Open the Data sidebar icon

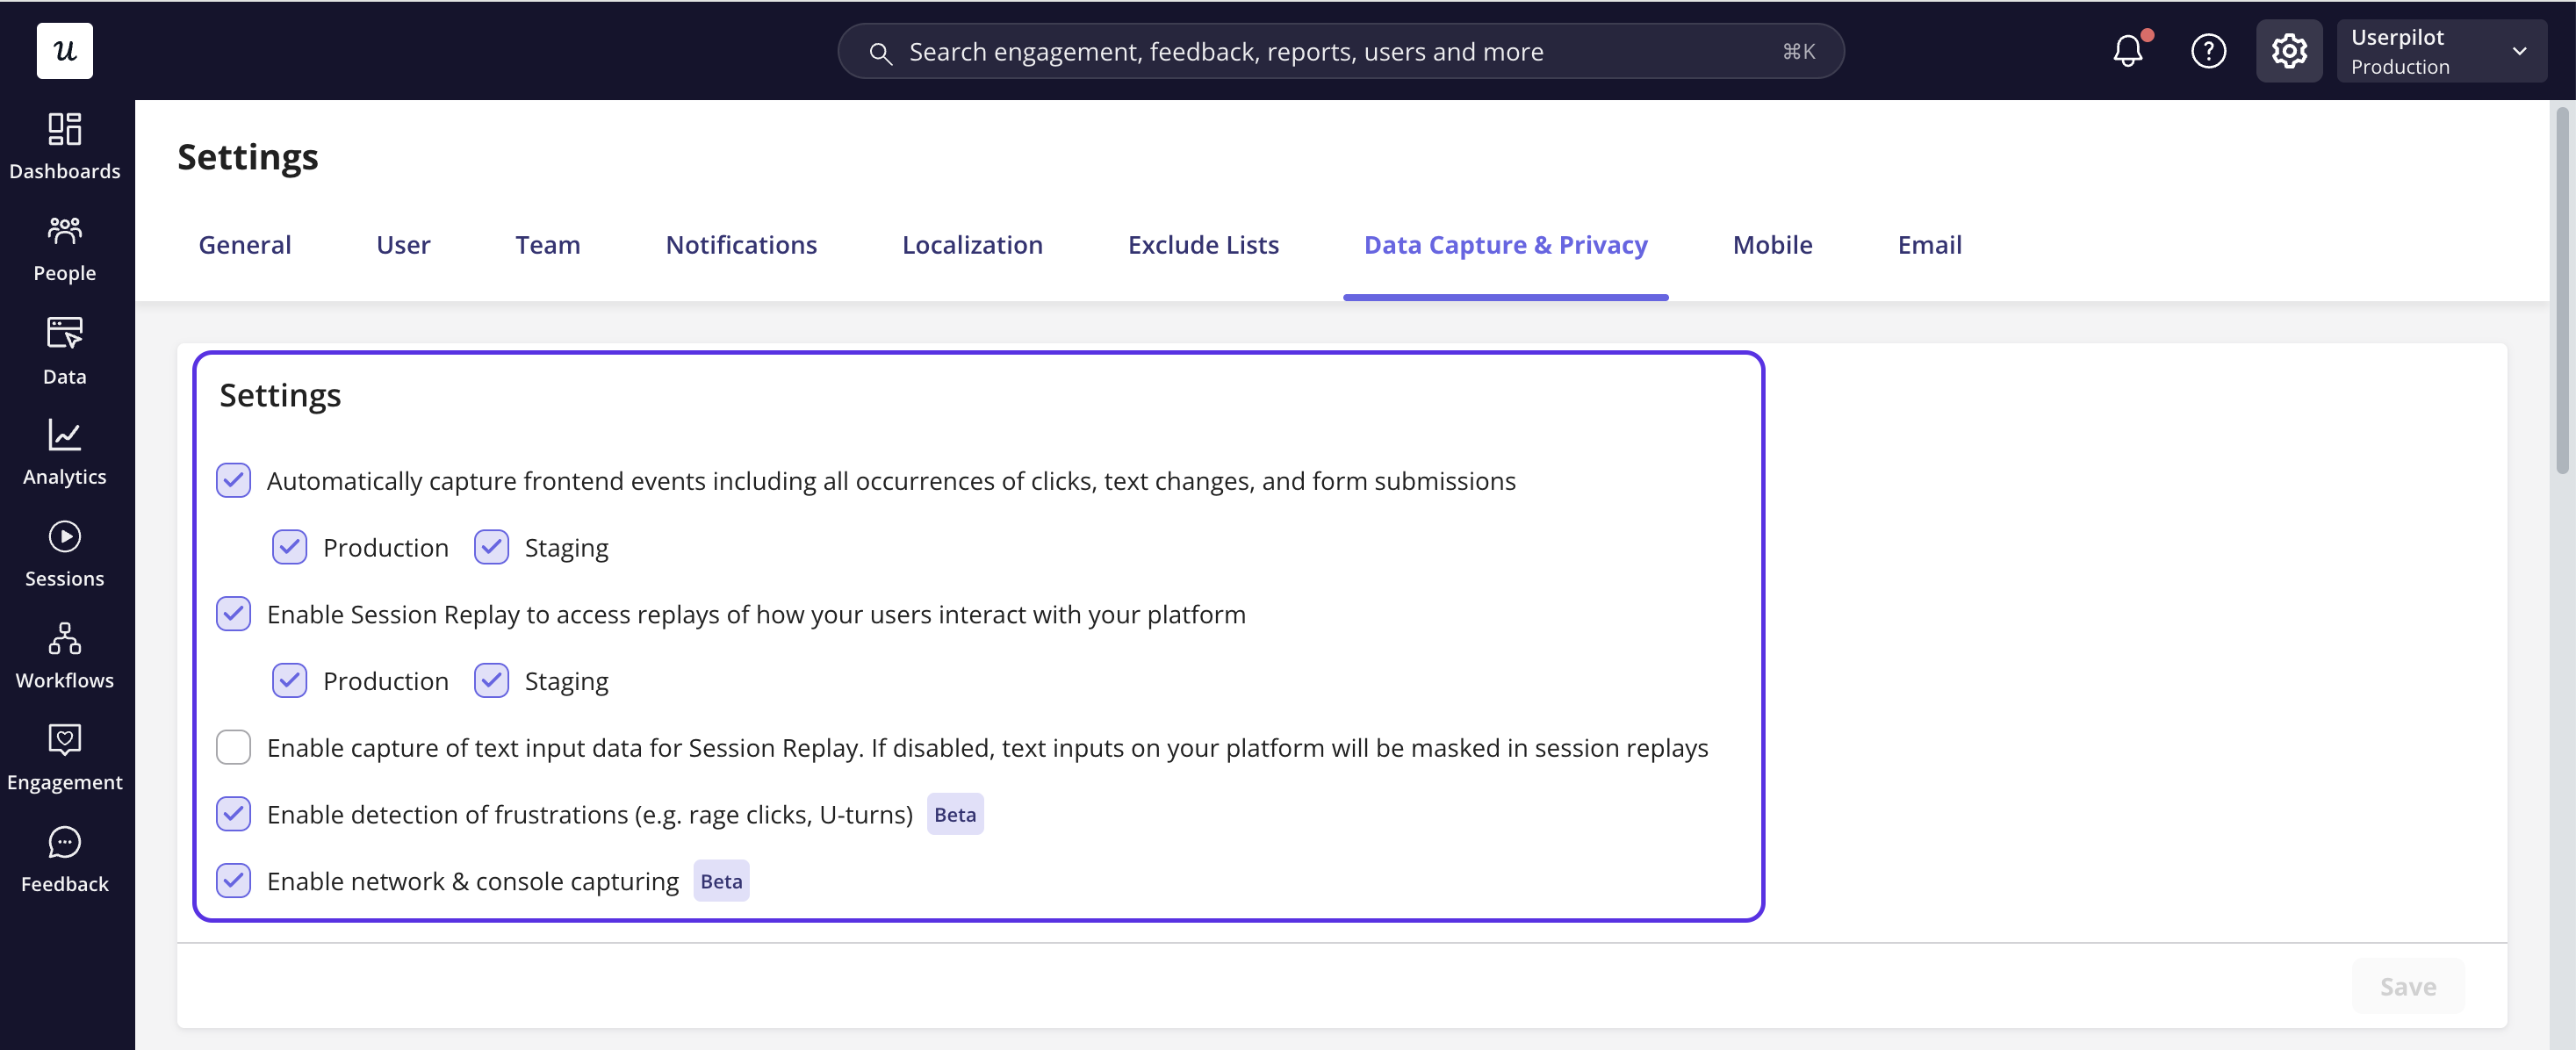[65, 333]
